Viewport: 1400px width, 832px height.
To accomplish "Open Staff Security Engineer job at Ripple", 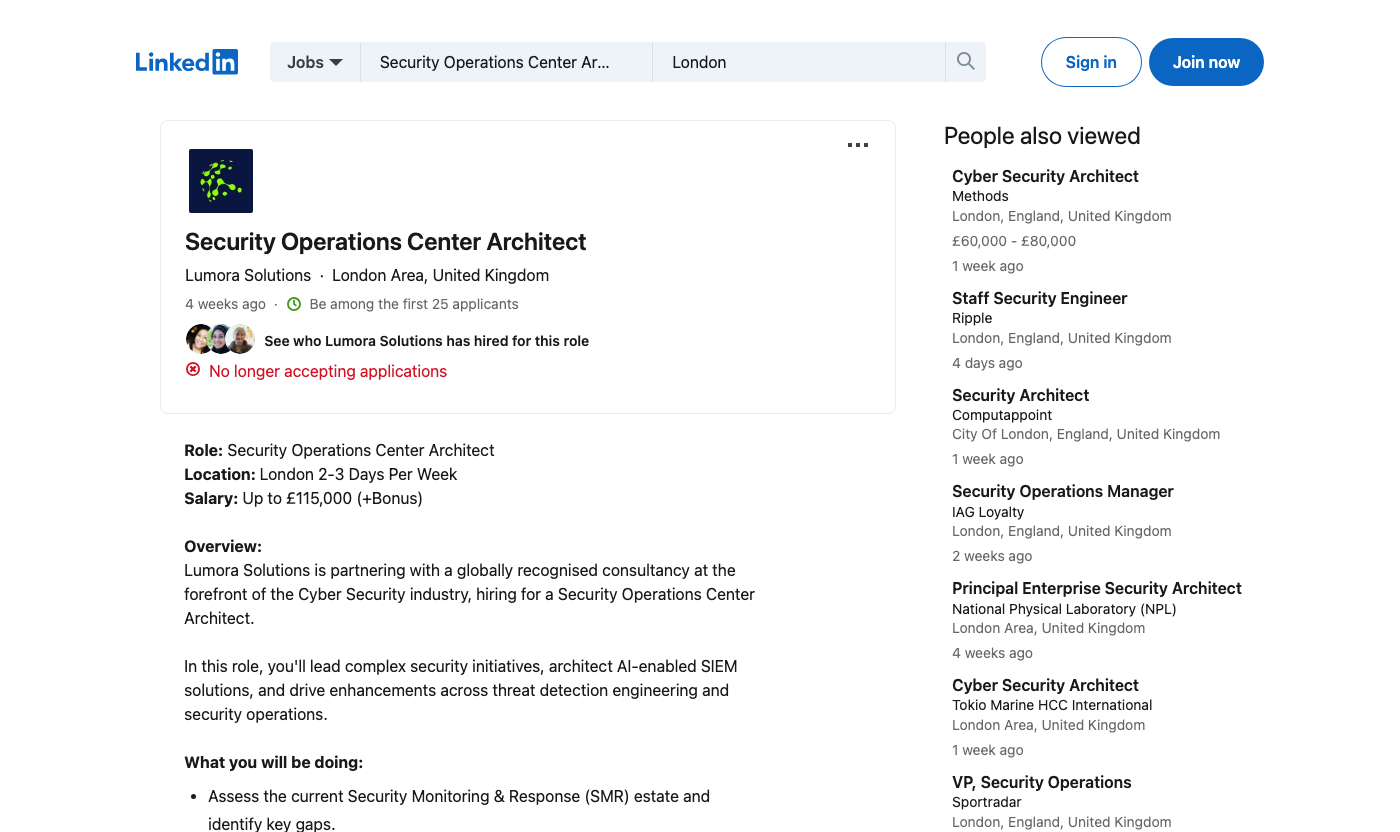I will 1039,298.
